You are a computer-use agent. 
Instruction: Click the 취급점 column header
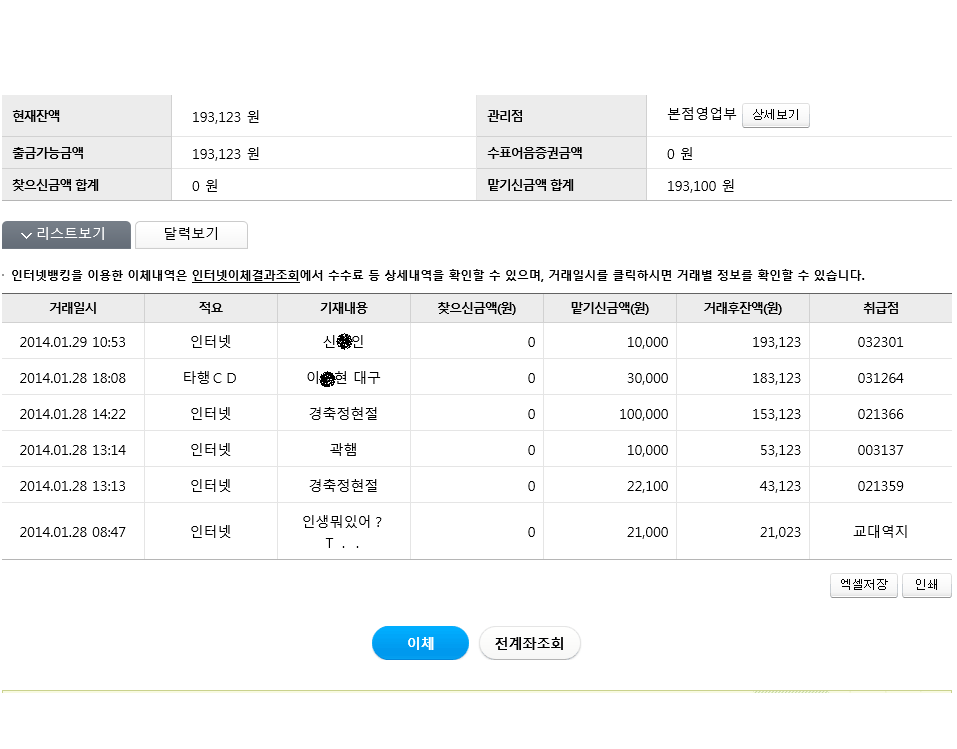coord(881,308)
